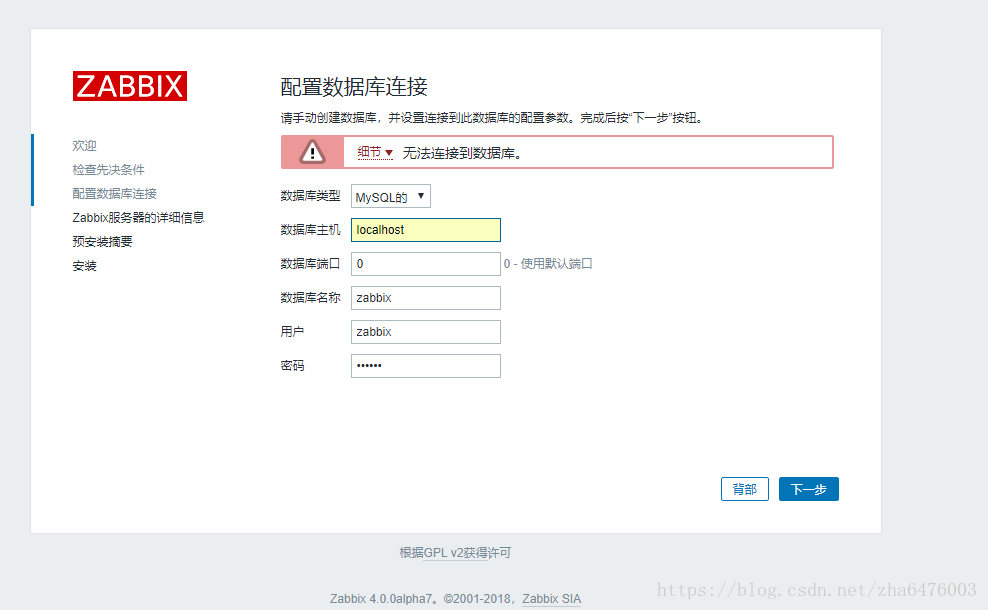Select the Zabbix服务器的详细信息 step
This screenshot has width=988, height=610.
tap(138, 217)
